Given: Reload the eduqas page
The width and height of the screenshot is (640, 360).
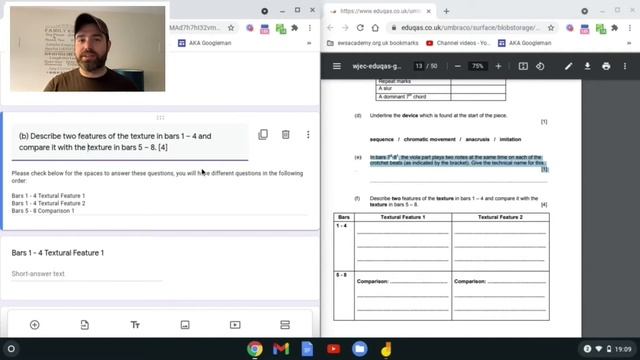Looking at the screenshot, I should click(360, 28).
